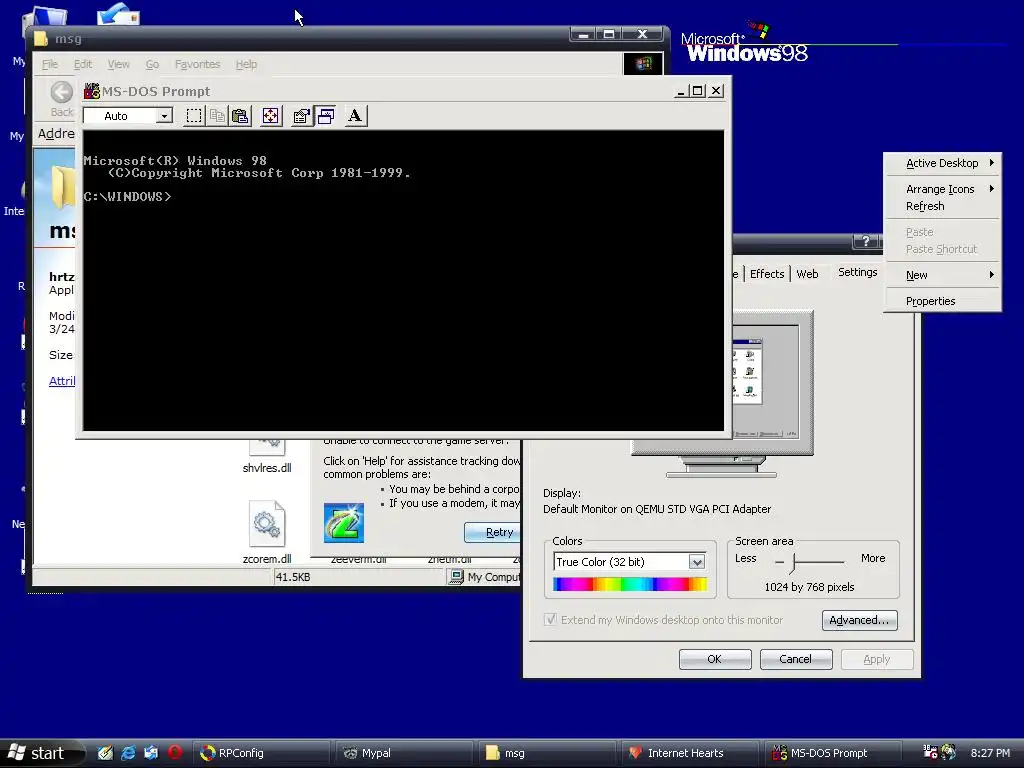This screenshot has width=1024, height=768.
Task: Click the Advanced... button
Action: click(859, 620)
